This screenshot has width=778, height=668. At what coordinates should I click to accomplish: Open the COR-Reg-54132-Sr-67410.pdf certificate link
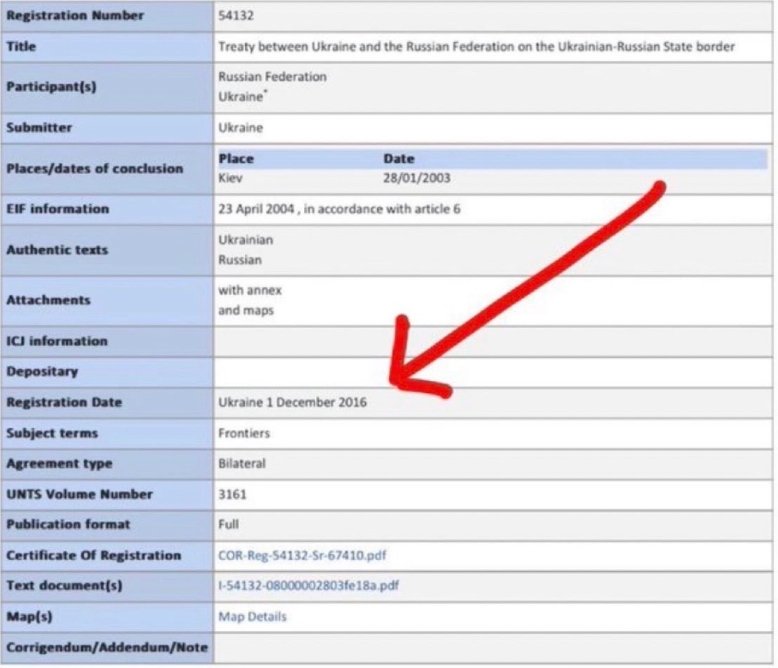[x=302, y=555]
